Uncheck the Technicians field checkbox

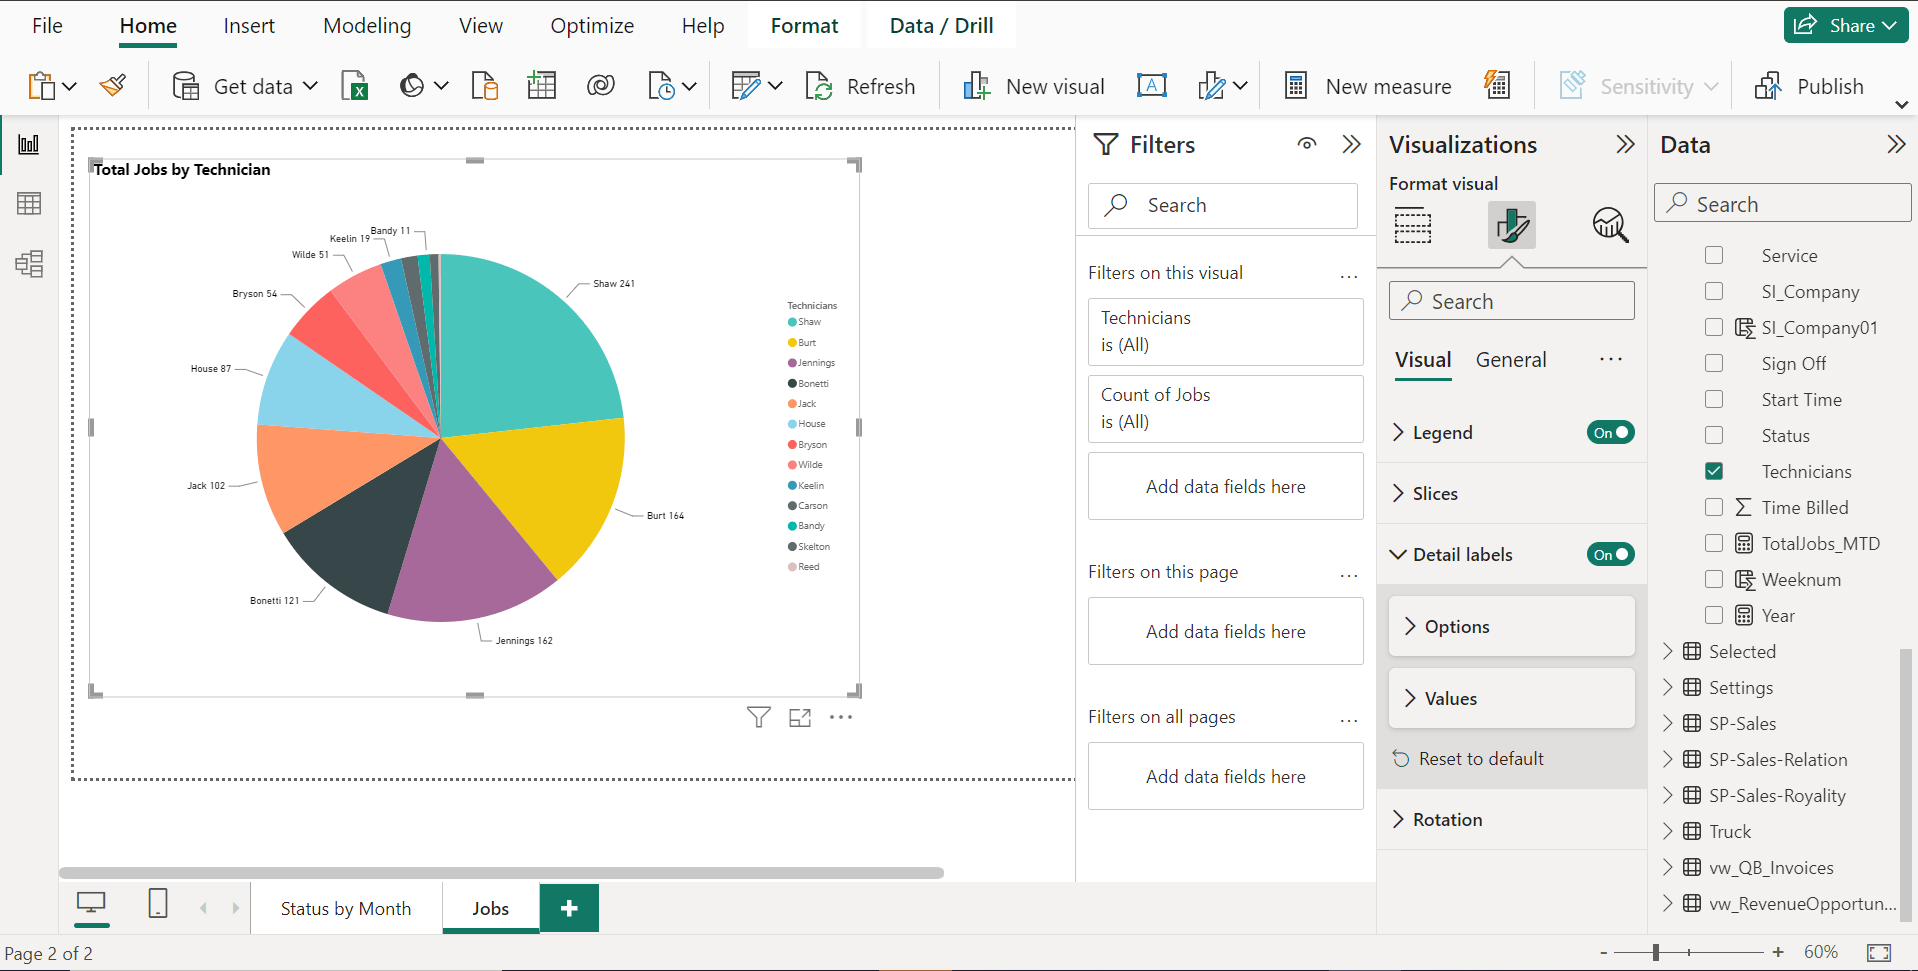(1714, 471)
